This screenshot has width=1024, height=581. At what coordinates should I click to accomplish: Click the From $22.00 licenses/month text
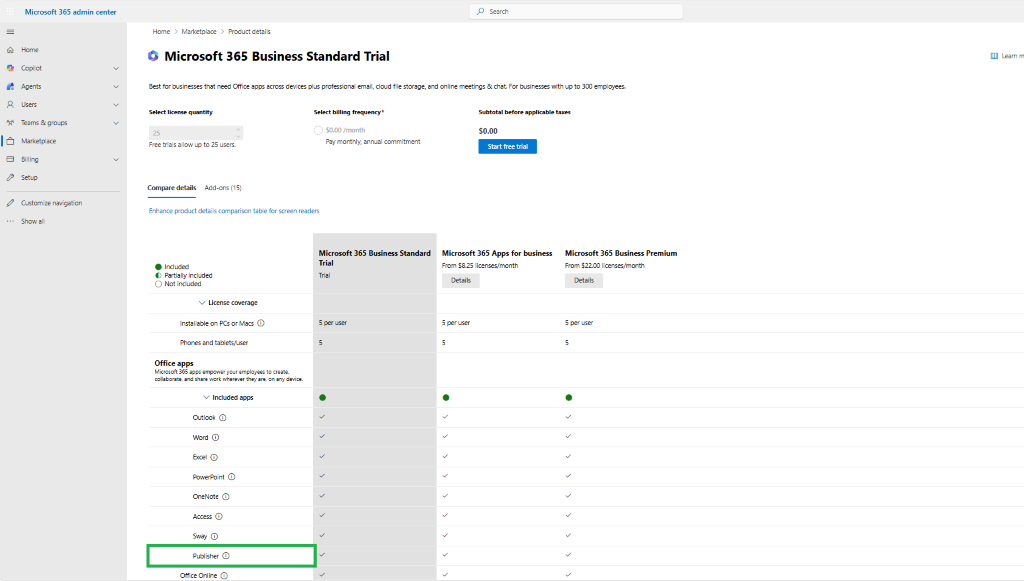coord(605,266)
